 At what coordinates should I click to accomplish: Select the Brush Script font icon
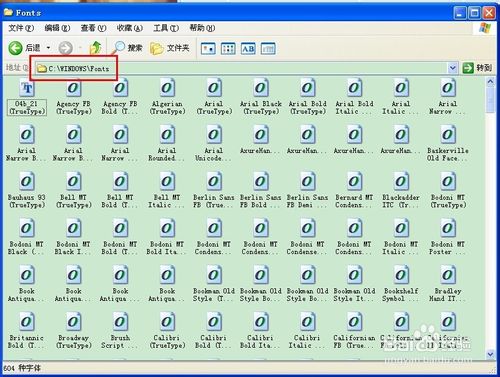click(x=120, y=322)
